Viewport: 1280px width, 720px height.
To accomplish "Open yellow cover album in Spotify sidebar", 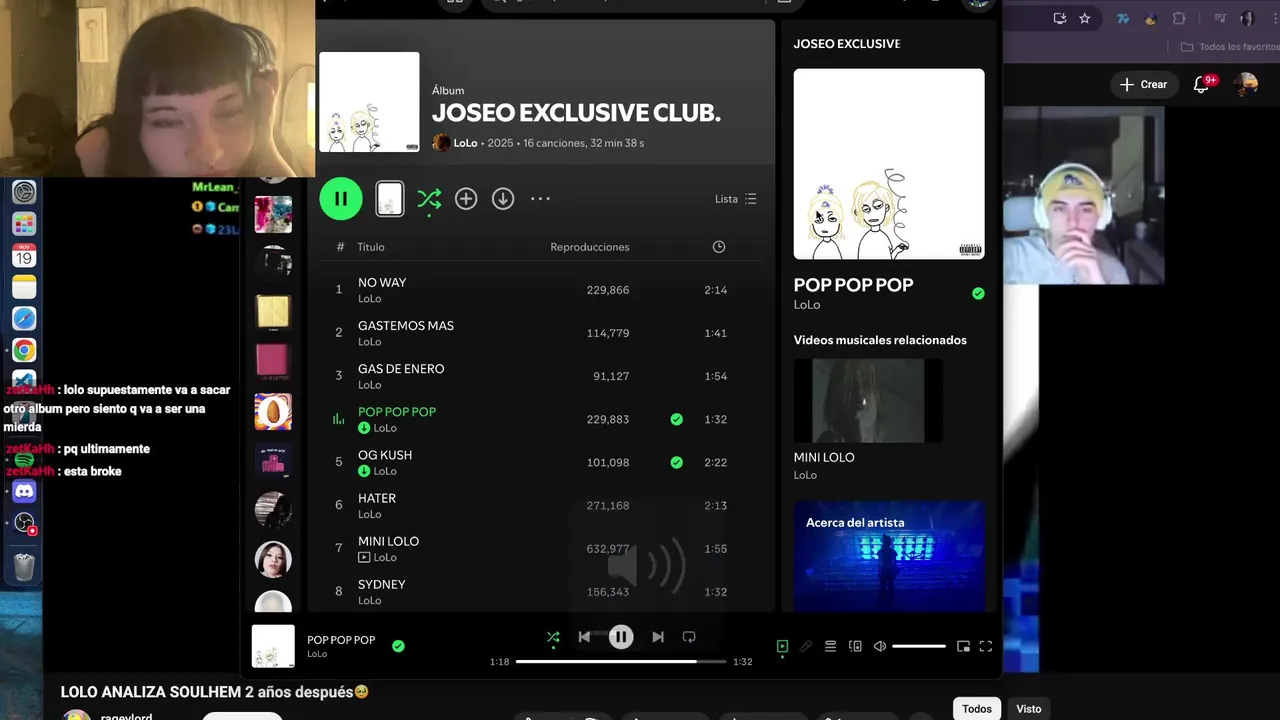I will [273, 312].
